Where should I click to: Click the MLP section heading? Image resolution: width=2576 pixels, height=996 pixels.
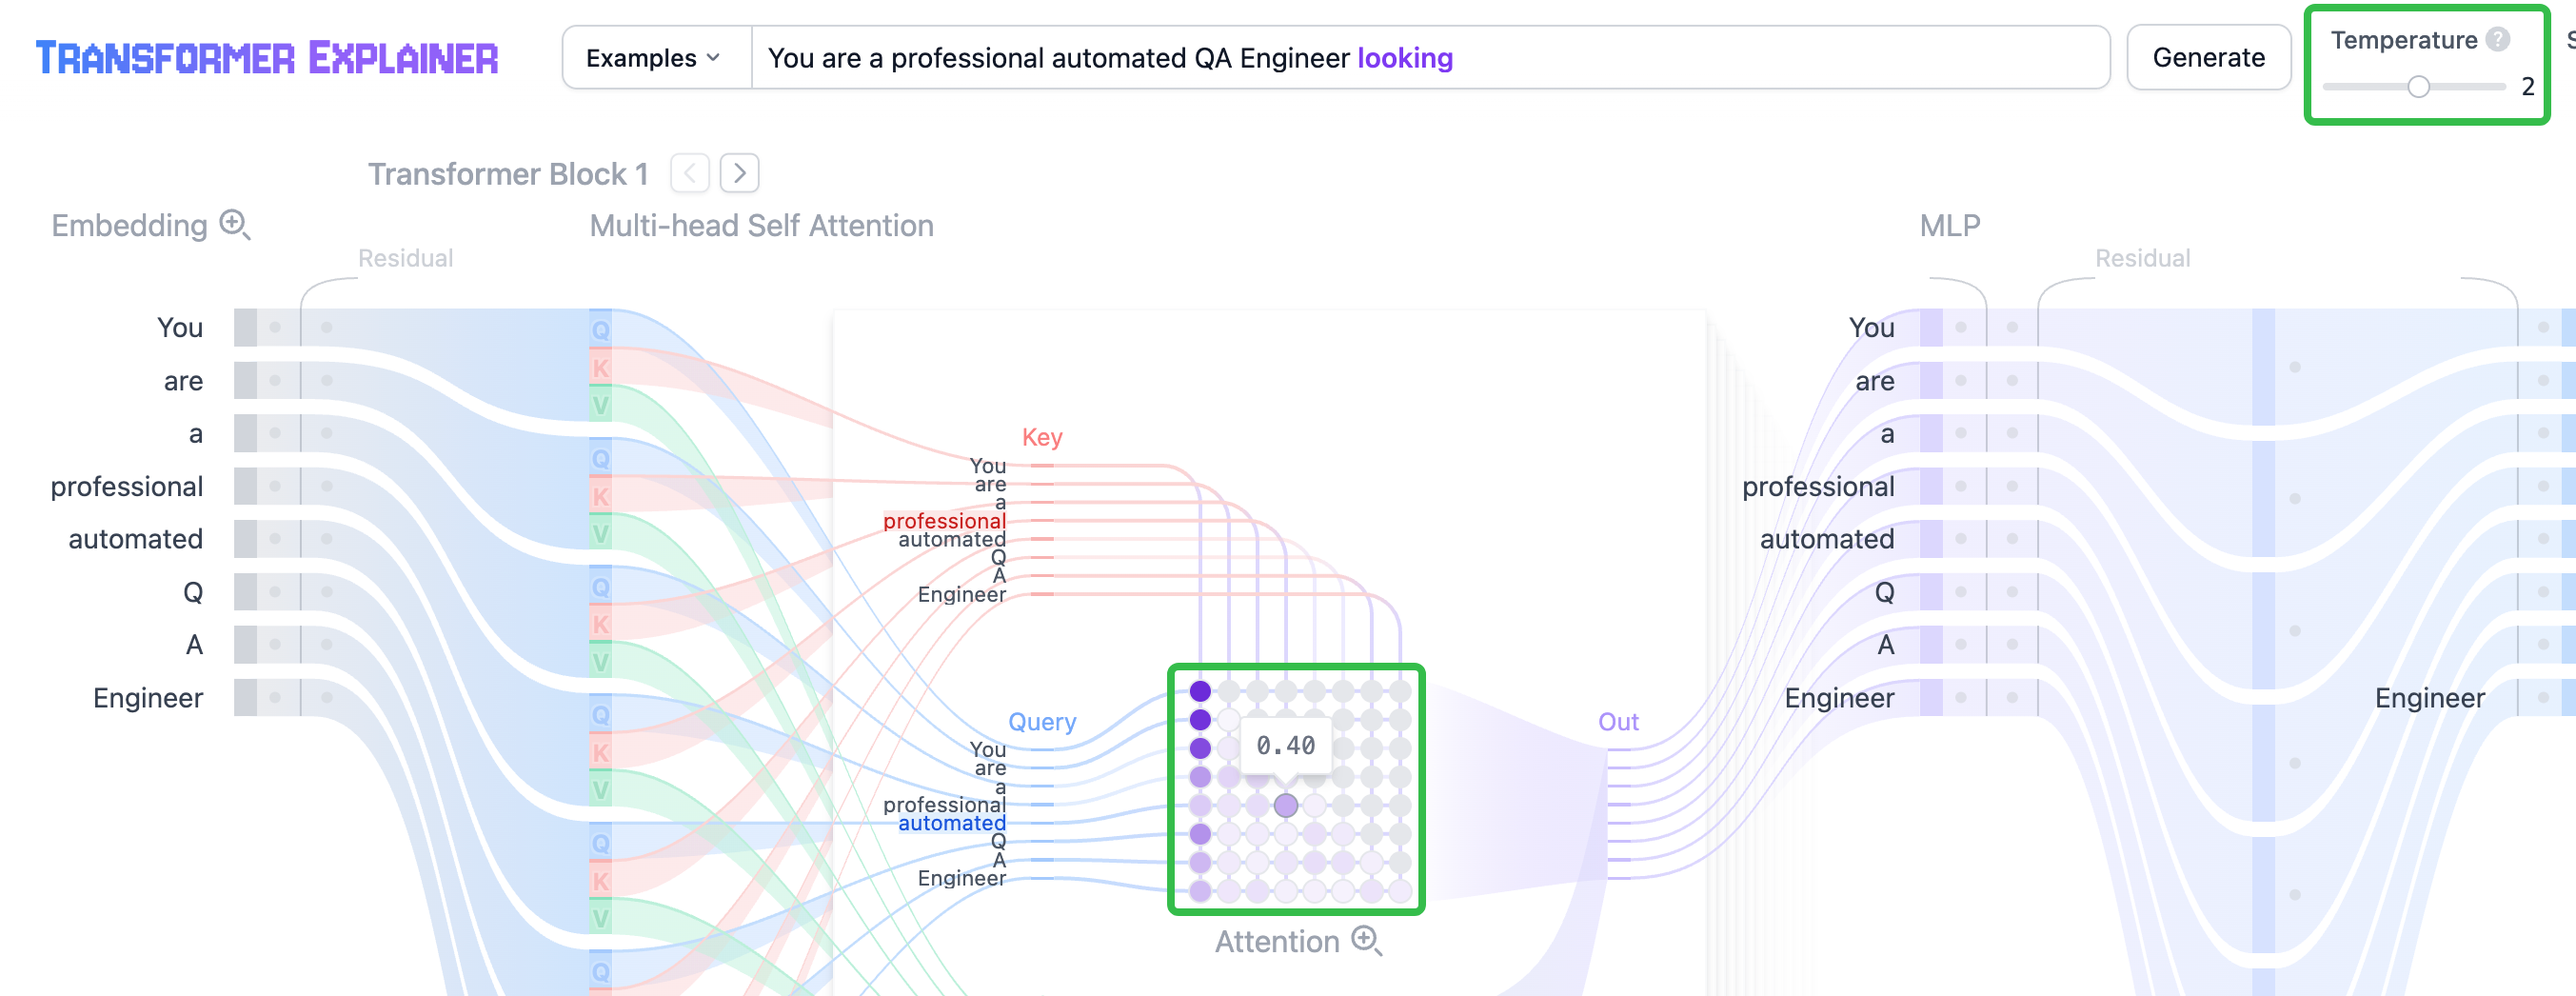point(1949,226)
